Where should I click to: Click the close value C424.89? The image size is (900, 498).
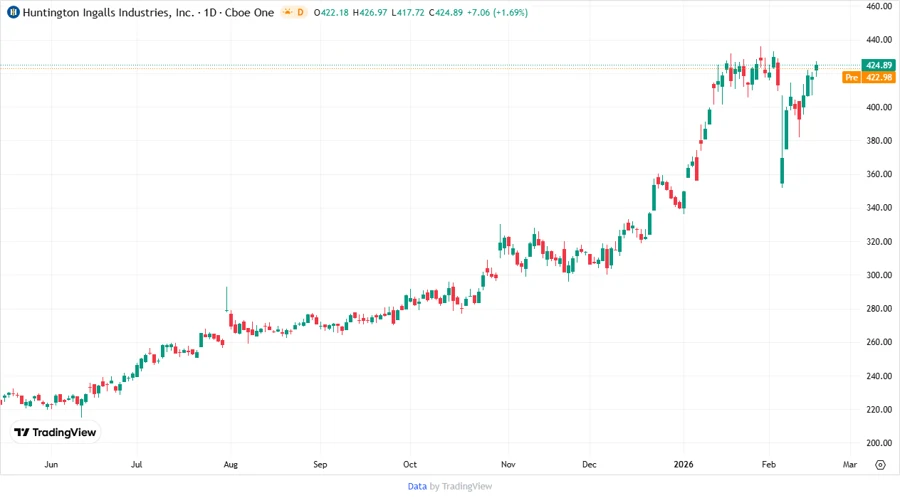click(x=446, y=12)
